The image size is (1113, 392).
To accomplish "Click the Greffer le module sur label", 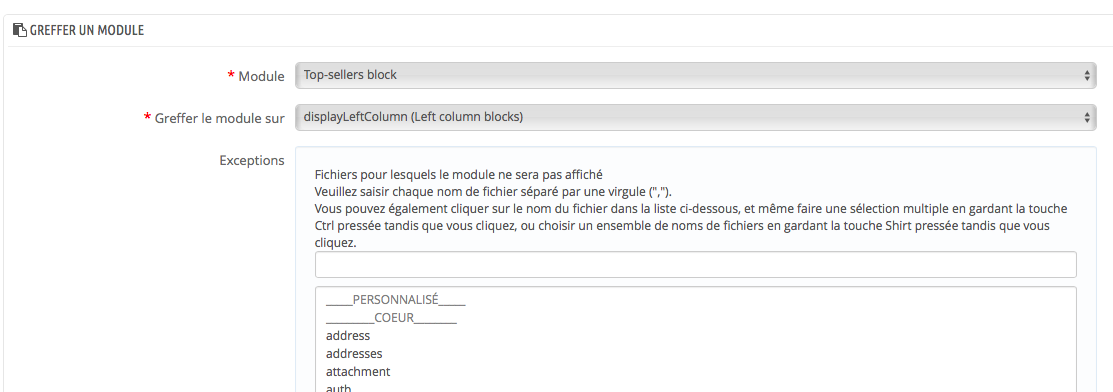I will pyautogui.click(x=219, y=118).
